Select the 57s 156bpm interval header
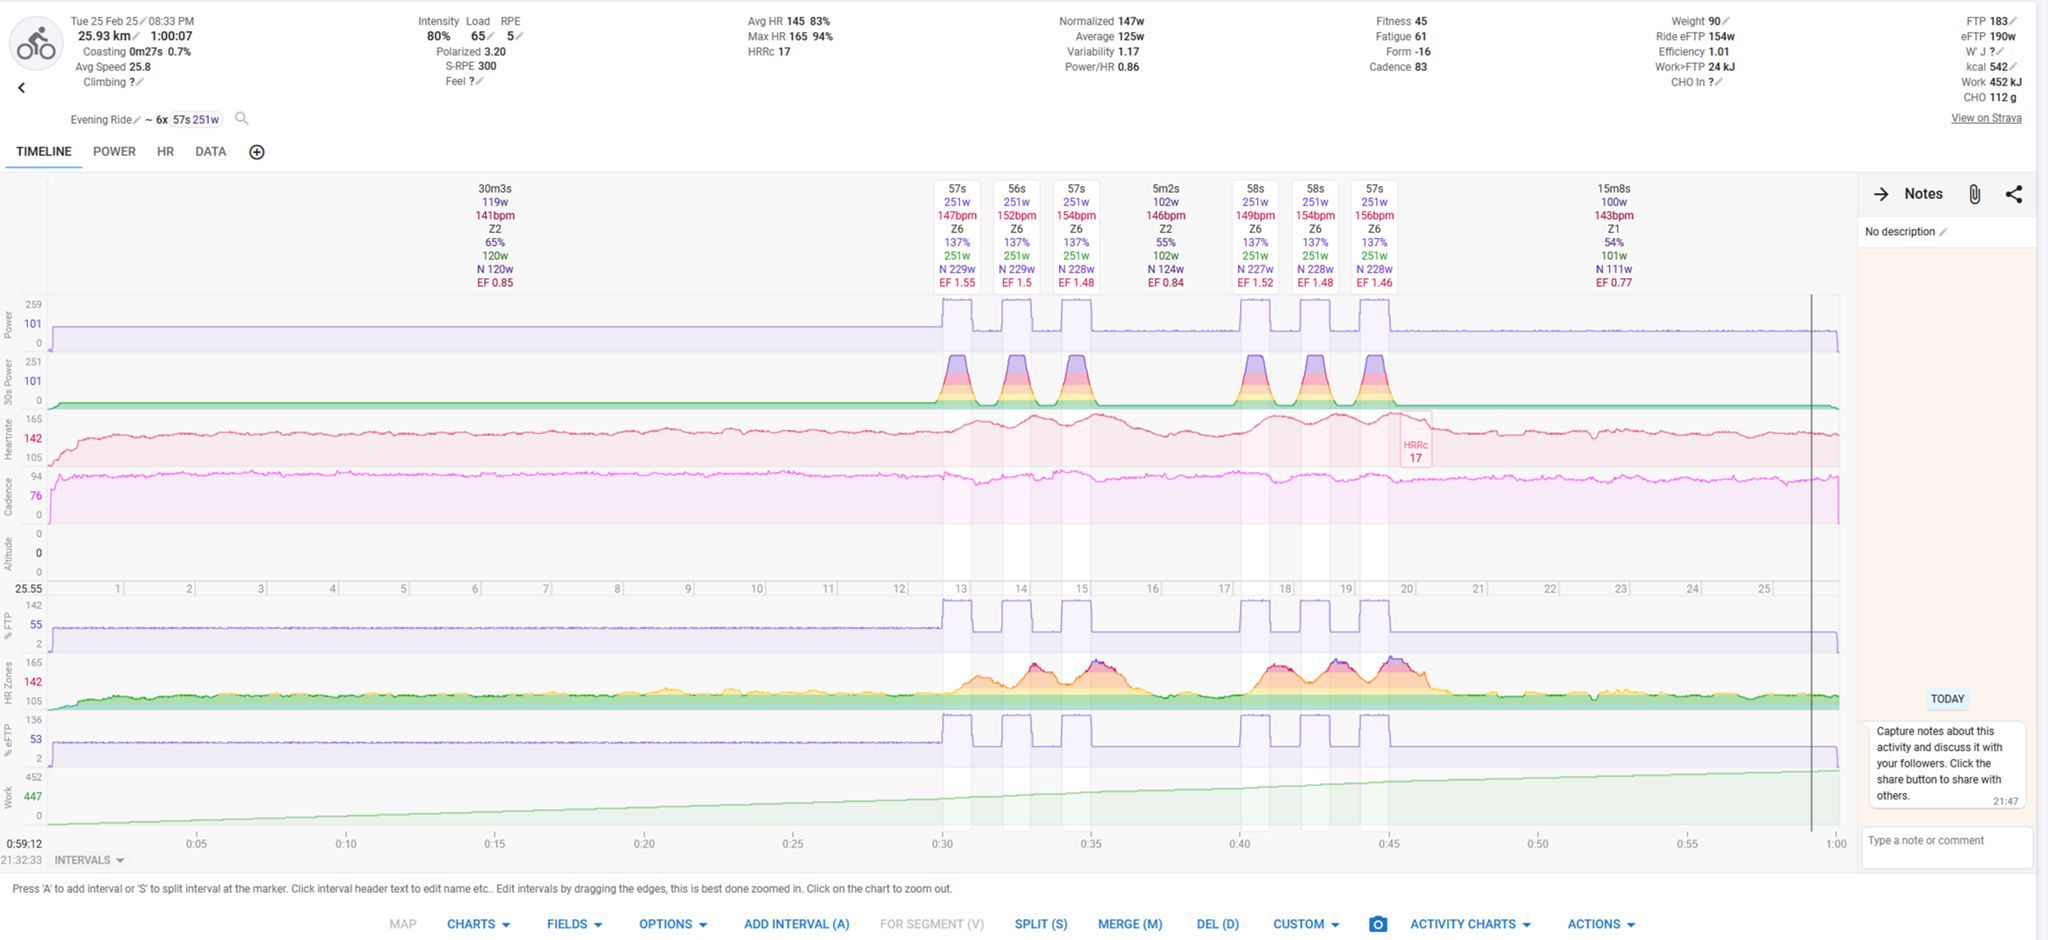2048x940 pixels. pyautogui.click(x=1375, y=236)
